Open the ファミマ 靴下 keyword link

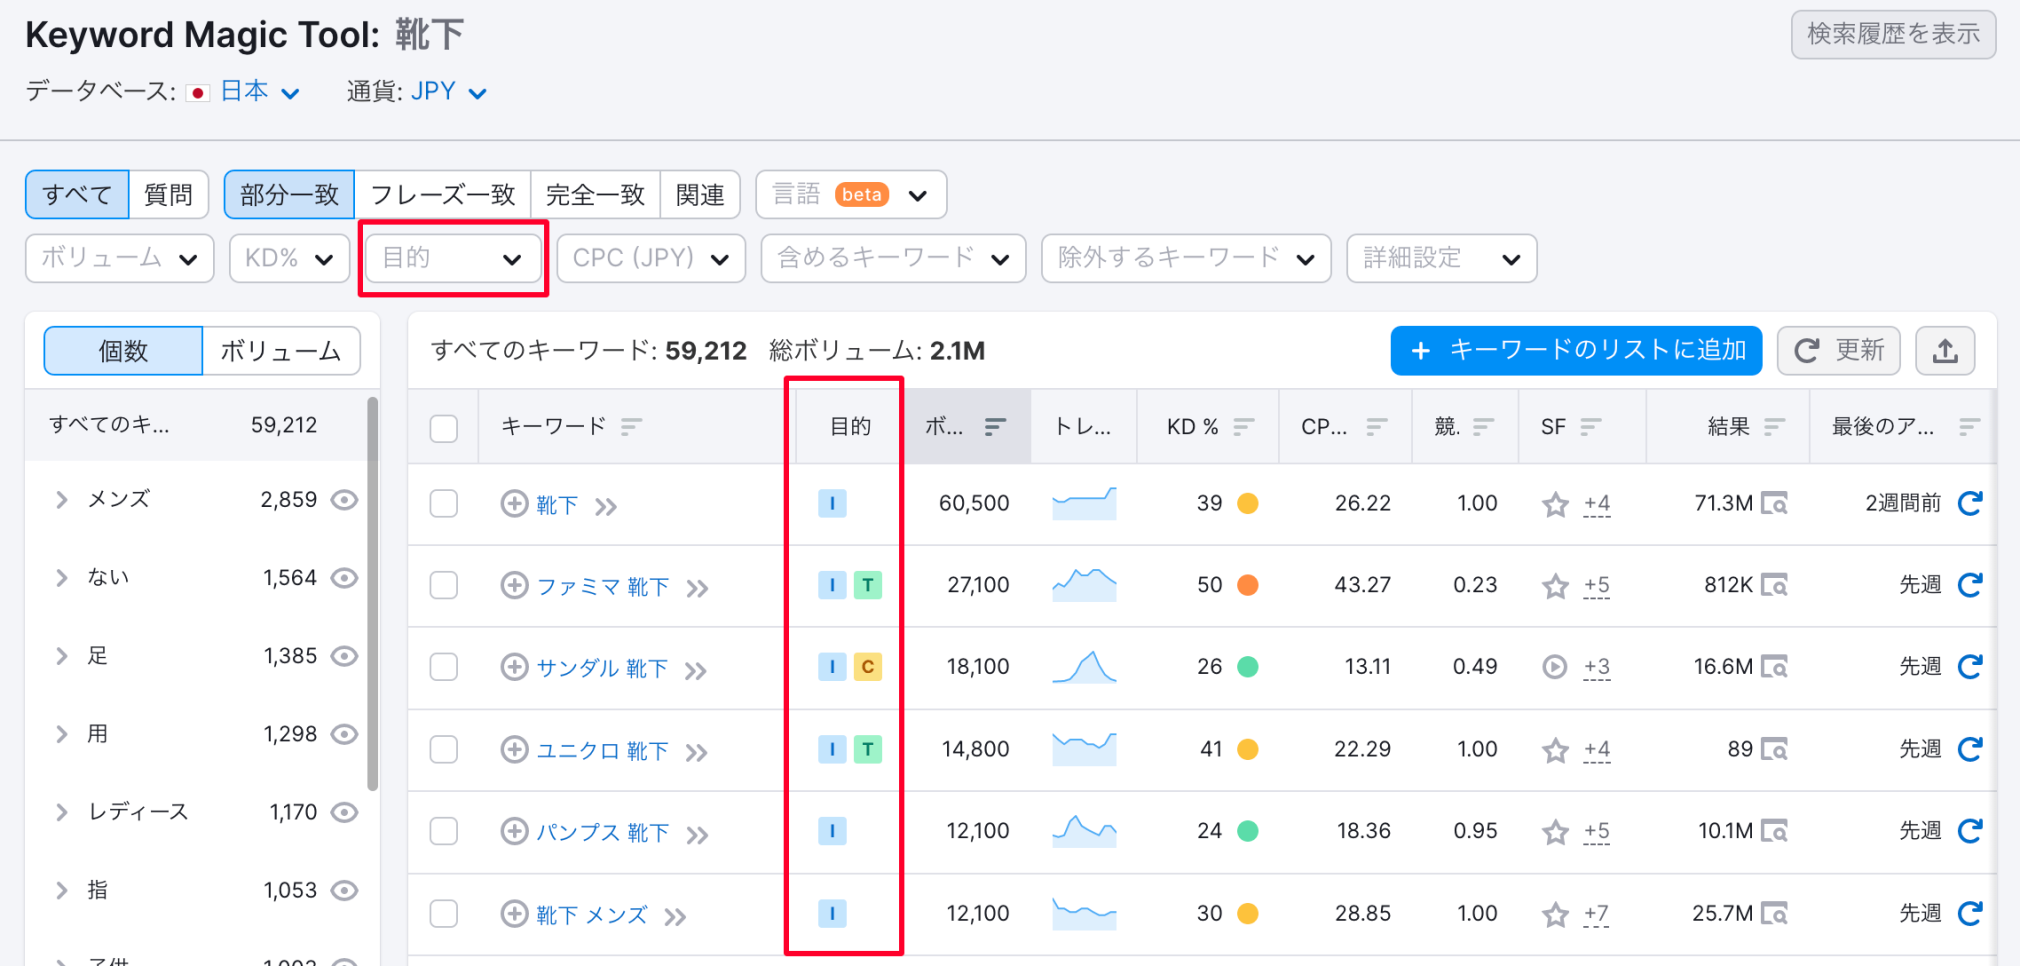603,587
